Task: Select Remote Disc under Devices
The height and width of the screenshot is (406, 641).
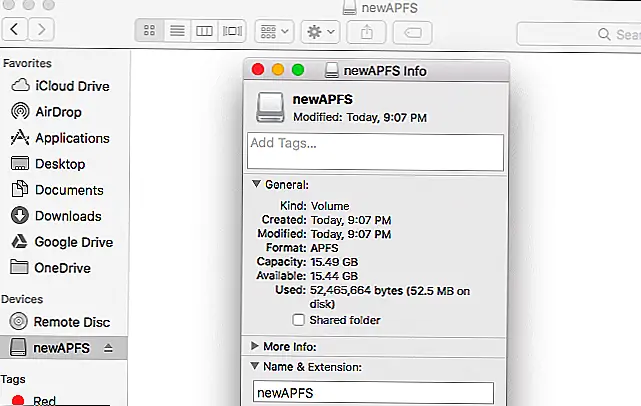Action: (x=72, y=321)
